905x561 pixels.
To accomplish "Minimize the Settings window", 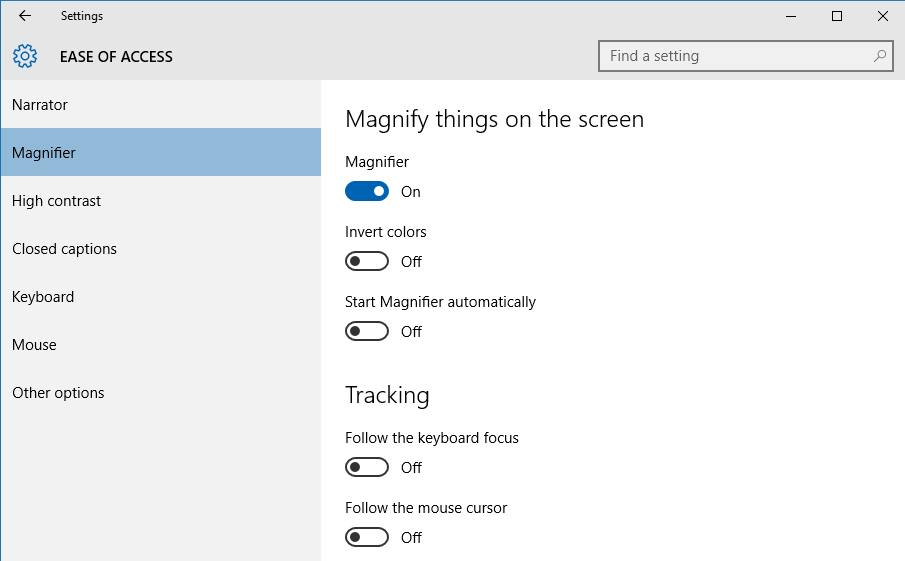I will [791, 16].
